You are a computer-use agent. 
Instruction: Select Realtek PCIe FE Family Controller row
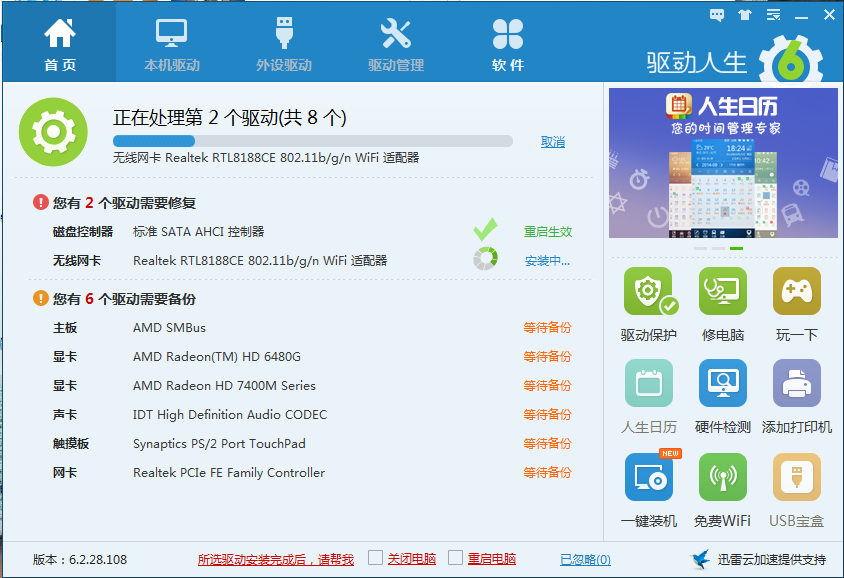tap(312, 473)
